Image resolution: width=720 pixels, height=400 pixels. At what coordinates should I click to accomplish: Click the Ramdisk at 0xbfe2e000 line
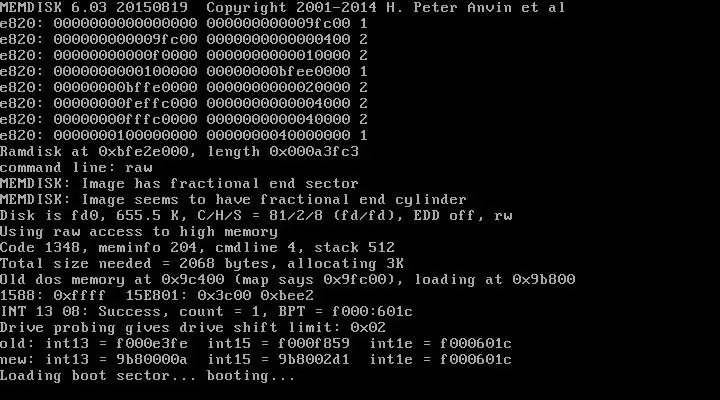click(x=180, y=152)
